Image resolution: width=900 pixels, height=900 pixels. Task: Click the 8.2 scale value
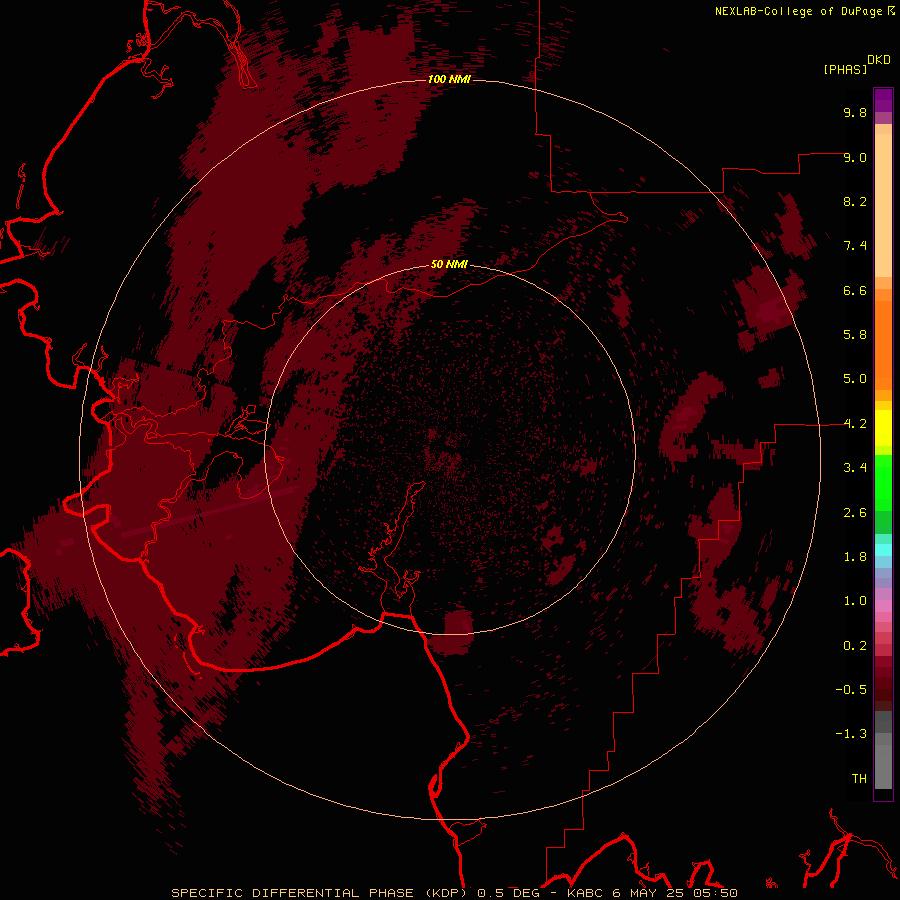[855, 201]
